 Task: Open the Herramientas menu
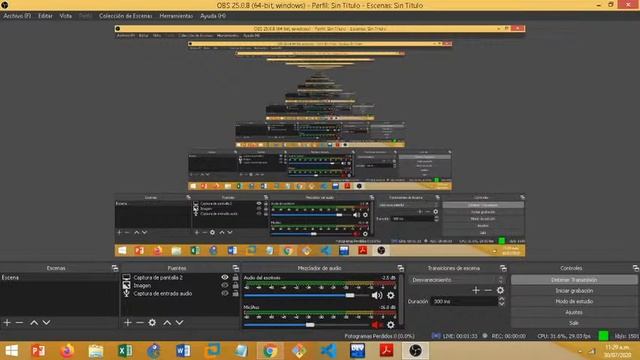(x=176, y=16)
